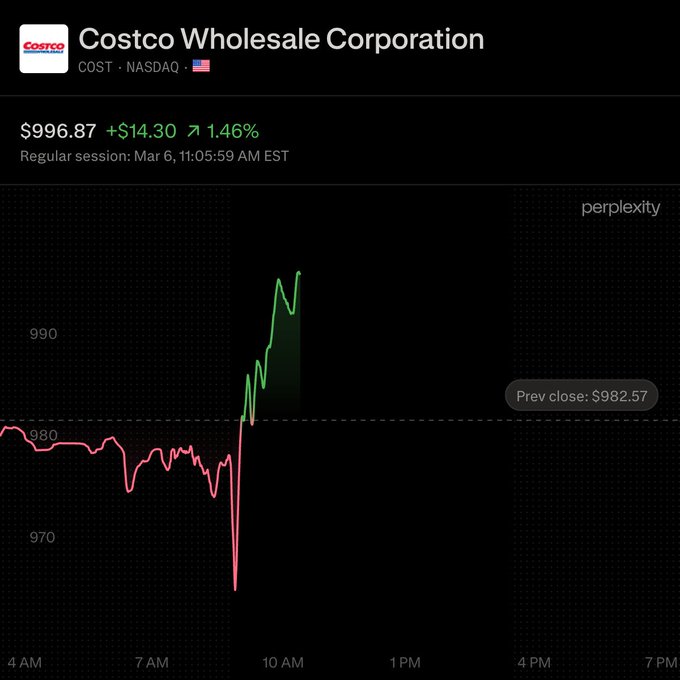This screenshot has height=680, width=680.
Task: Select the 1 PM time axis marker
Action: pyautogui.click(x=404, y=662)
